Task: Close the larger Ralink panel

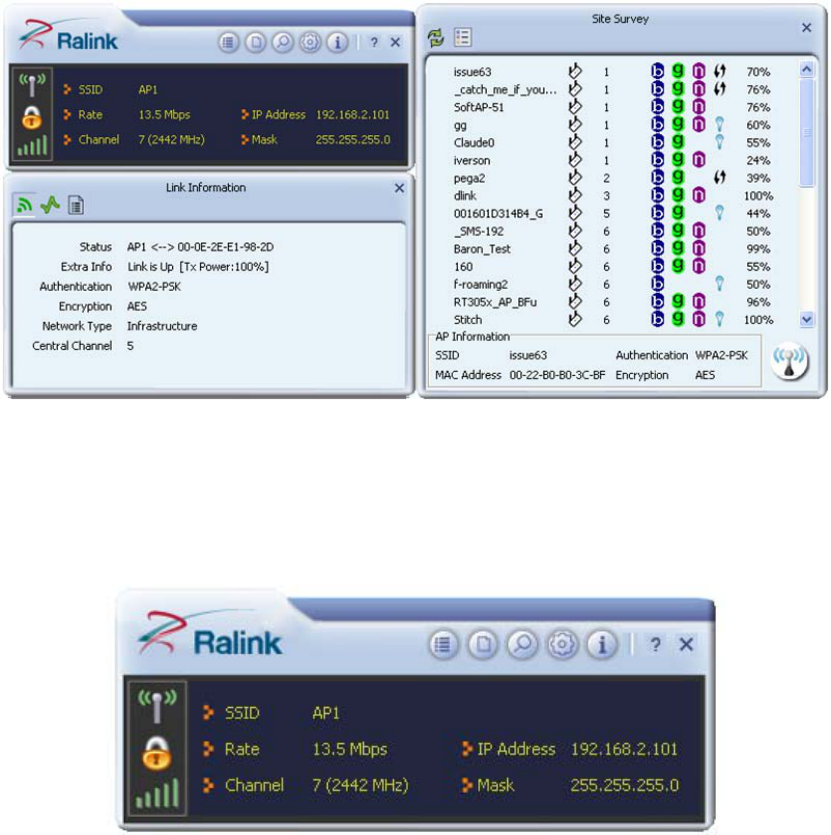Action: pos(686,645)
